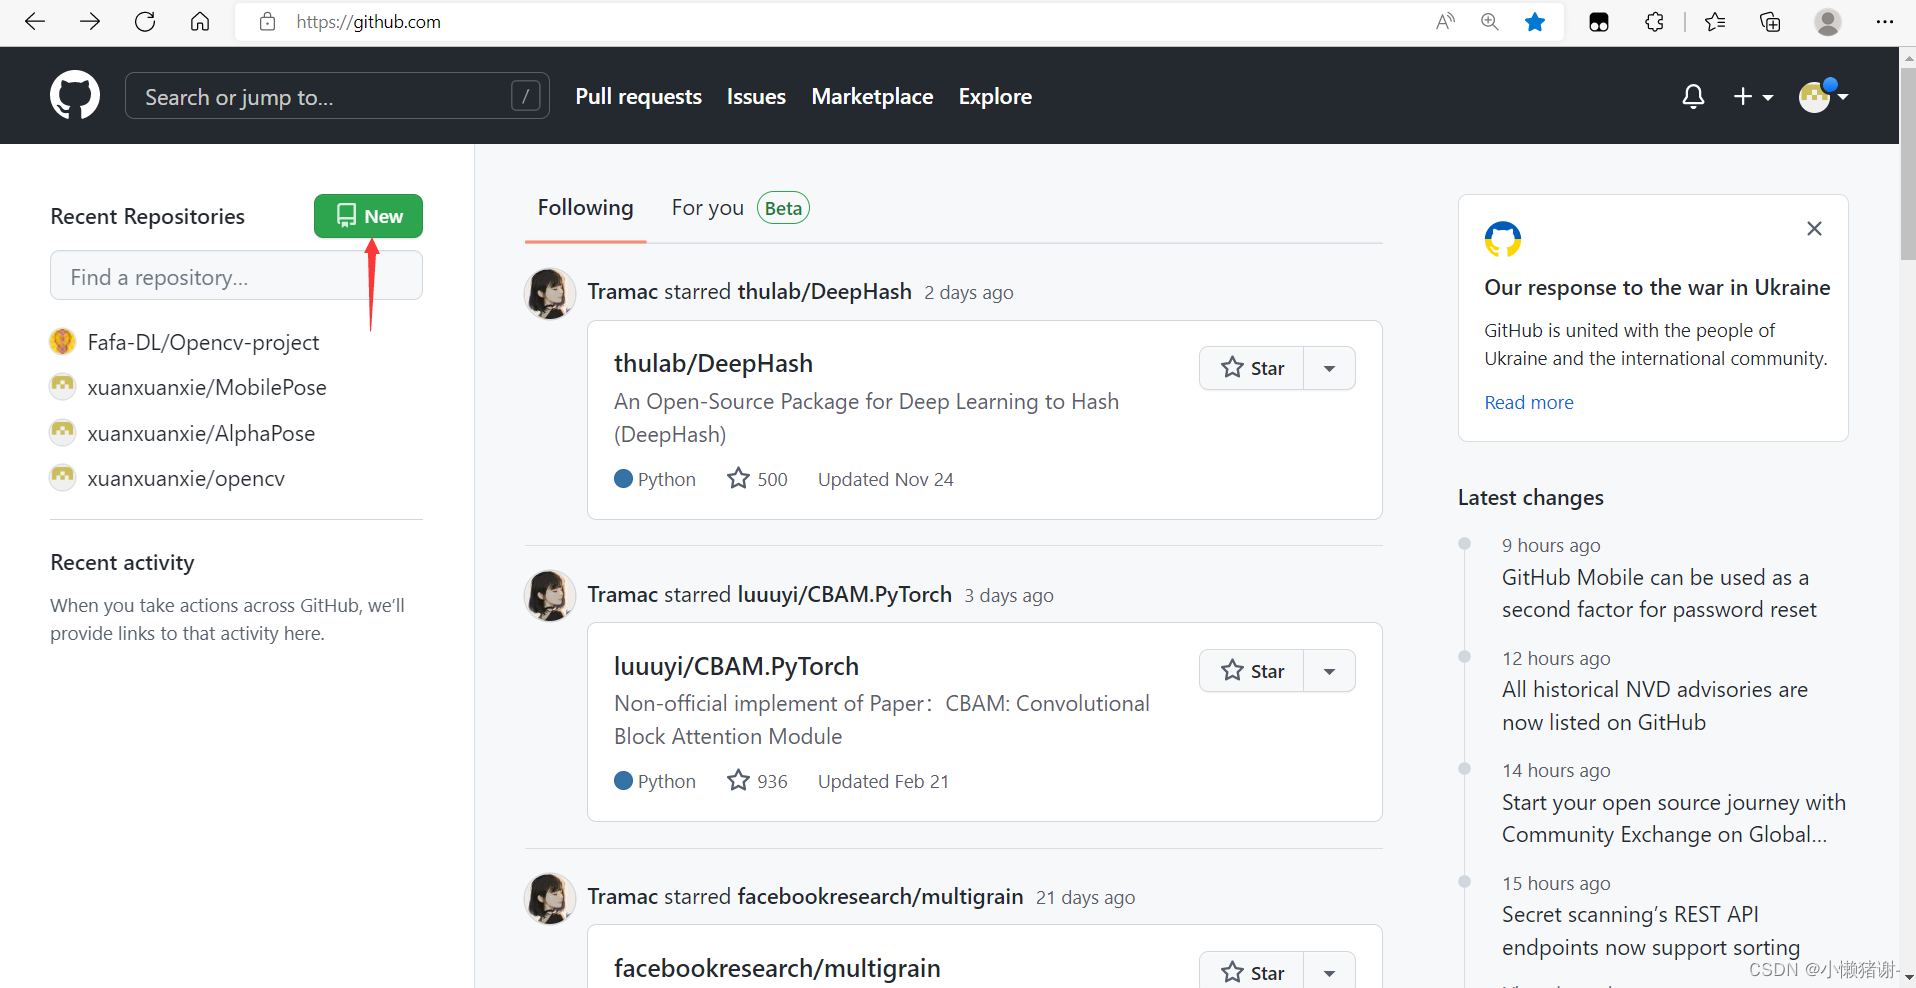
Task: Go forward in browser history
Action: (90, 21)
